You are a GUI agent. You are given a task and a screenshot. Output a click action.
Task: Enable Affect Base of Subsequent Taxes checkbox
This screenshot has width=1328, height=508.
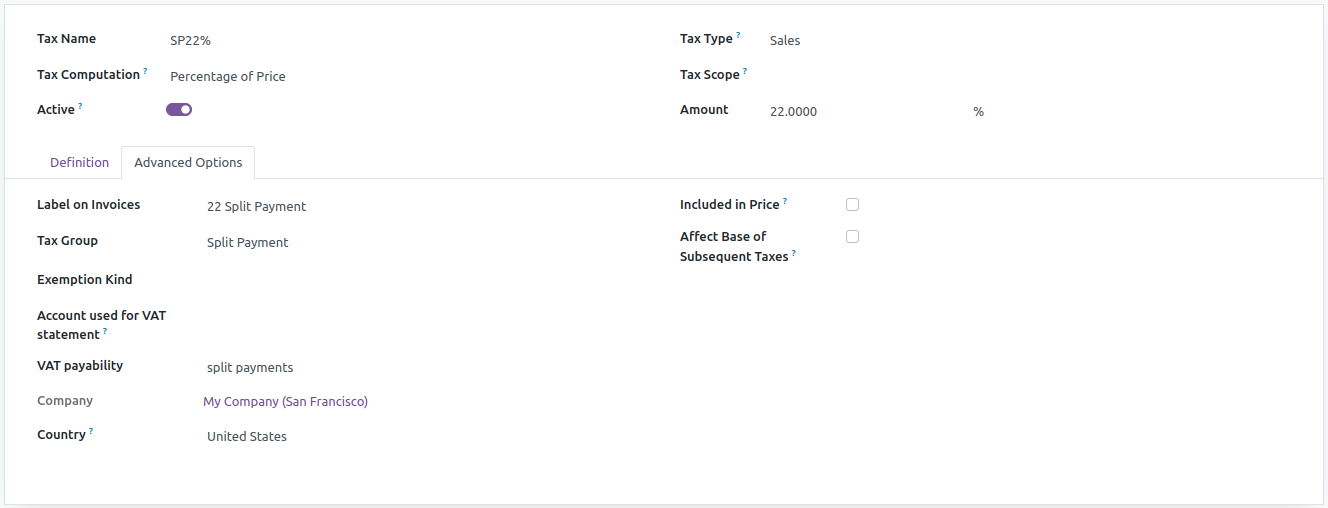point(852,237)
